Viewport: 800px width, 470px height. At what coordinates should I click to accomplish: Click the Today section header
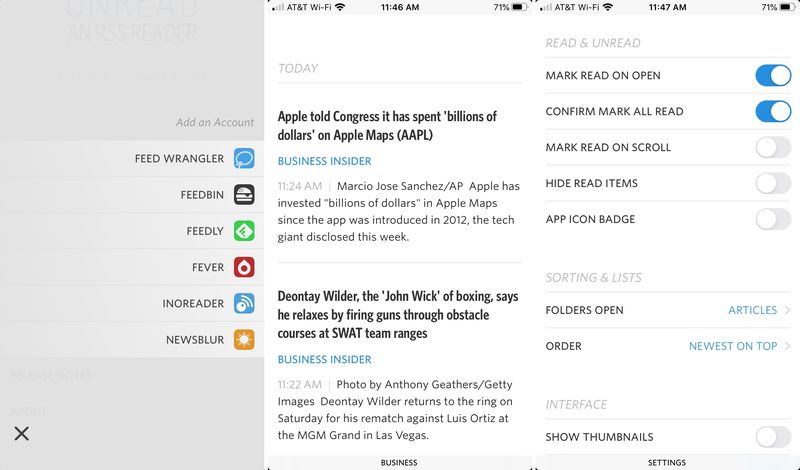tap(298, 68)
